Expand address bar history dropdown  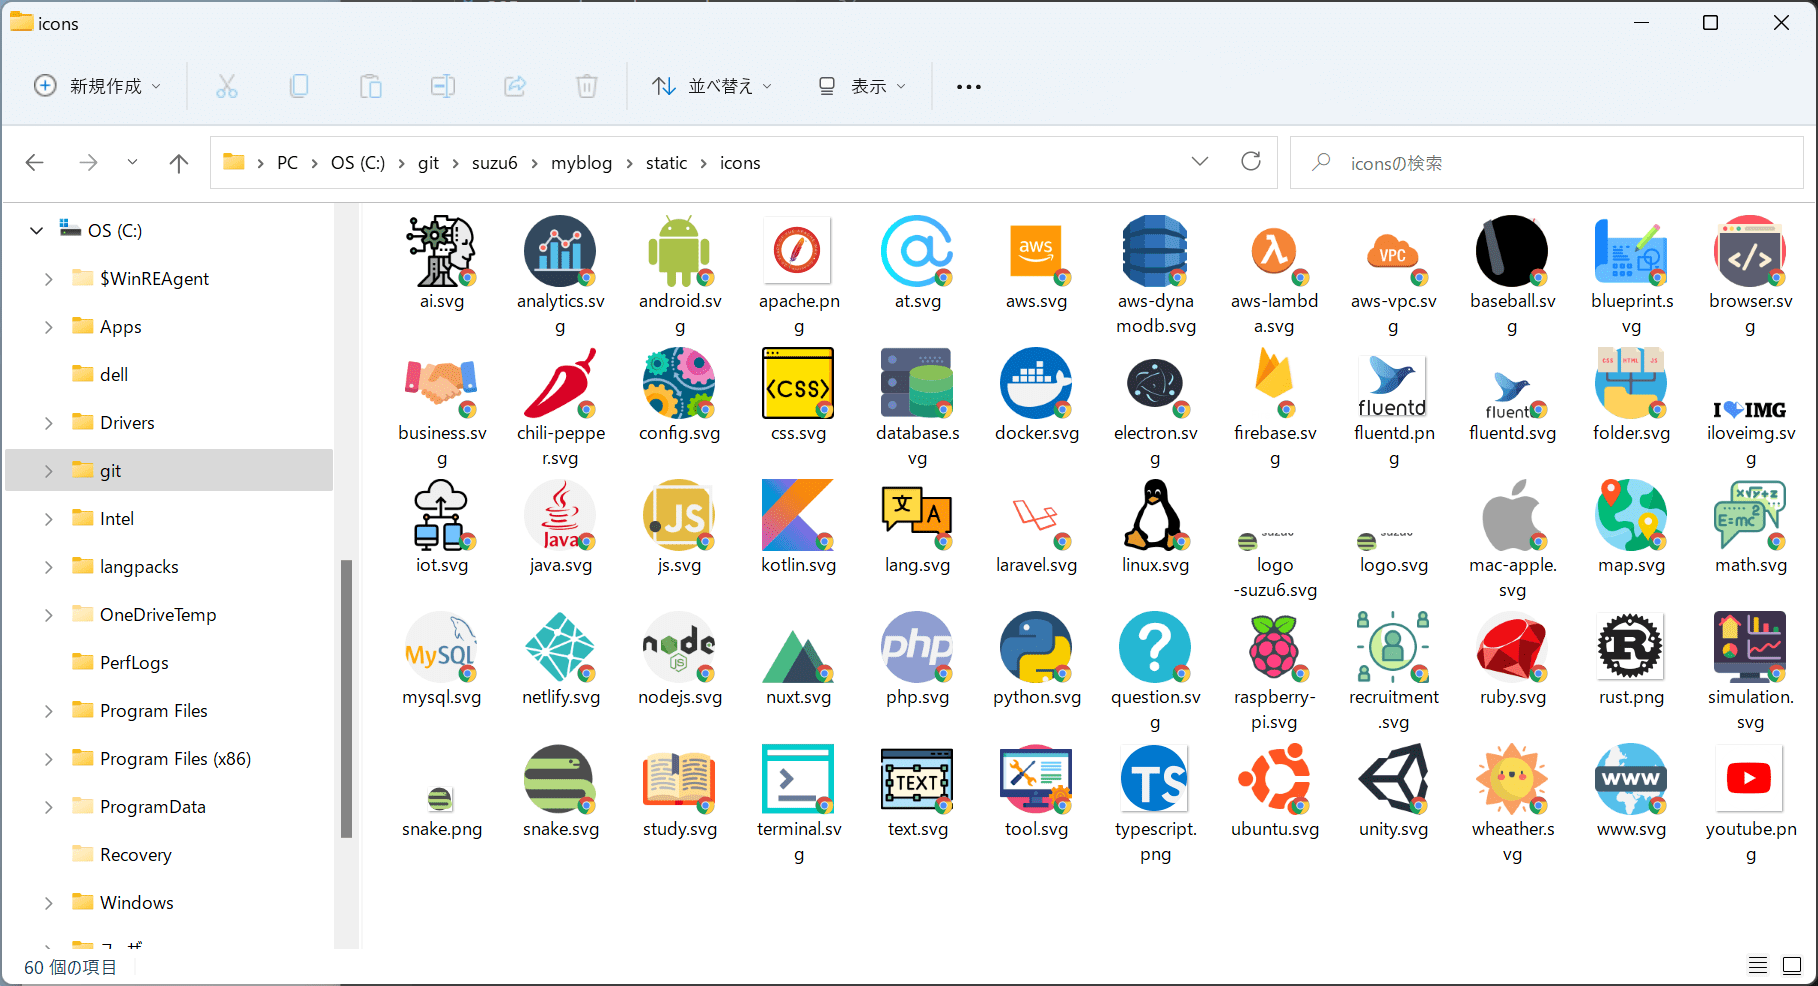tap(1200, 162)
